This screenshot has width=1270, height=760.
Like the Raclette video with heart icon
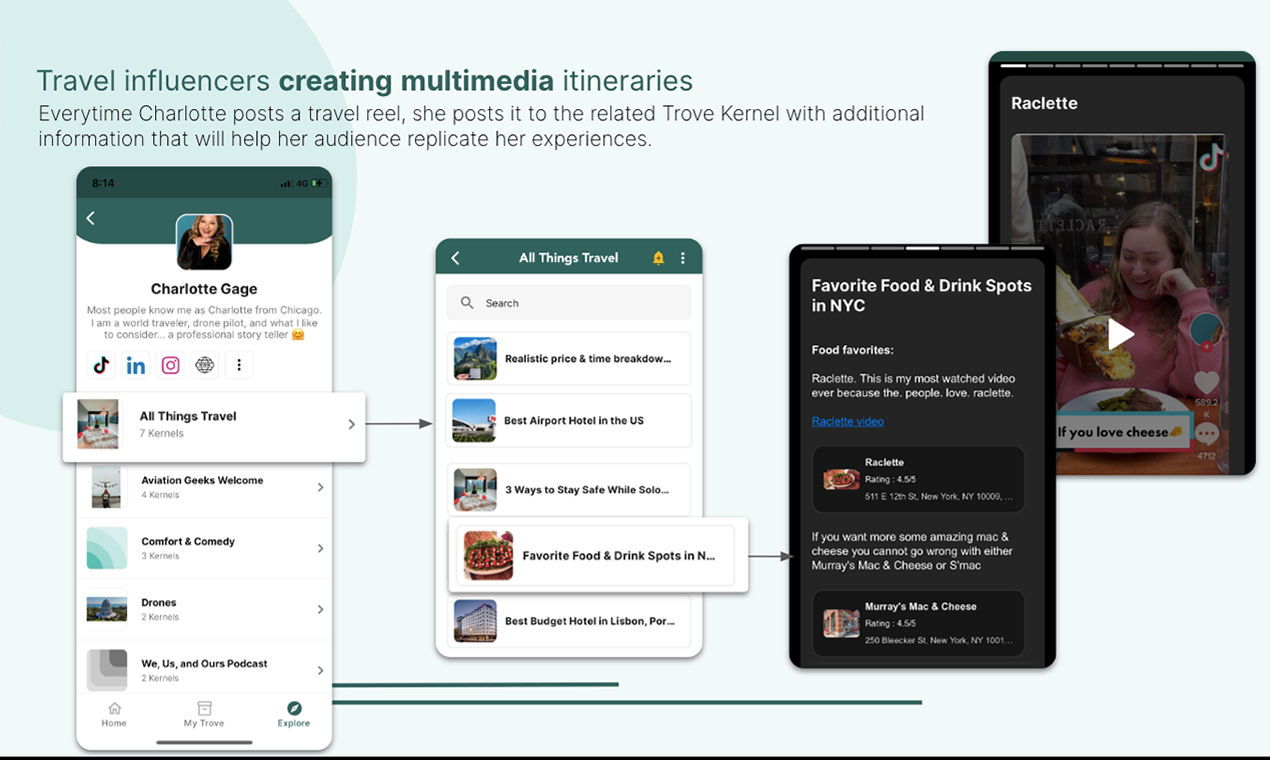1207,382
